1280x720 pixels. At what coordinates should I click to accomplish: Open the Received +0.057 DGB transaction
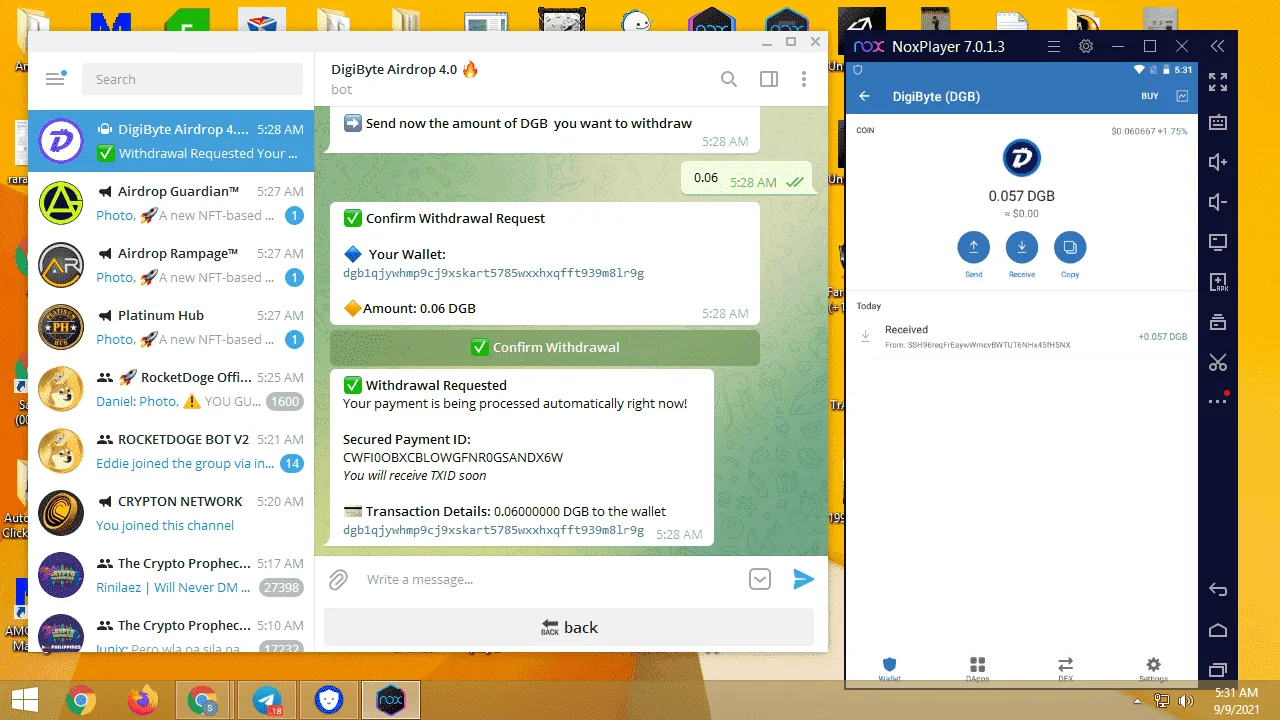coord(1021,337)
